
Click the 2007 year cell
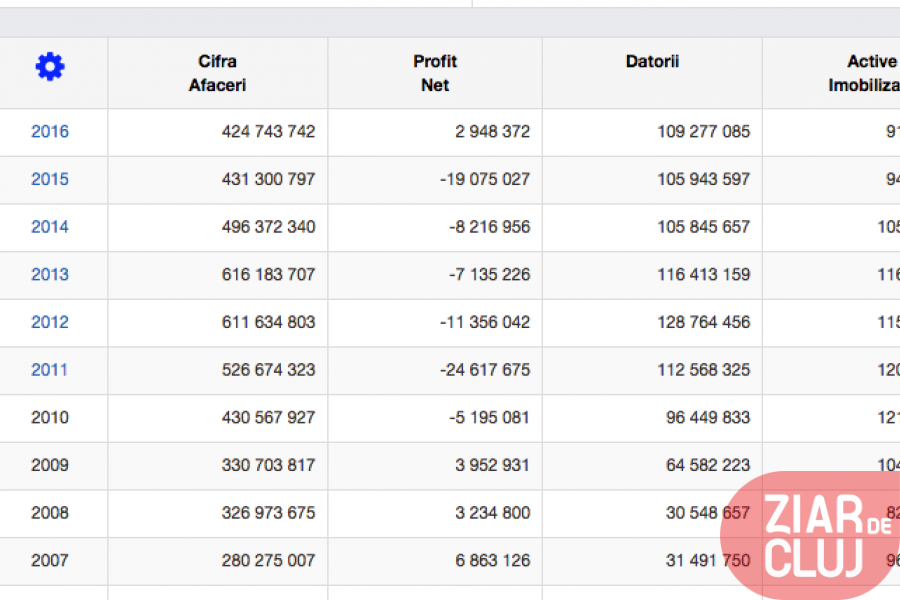click(x=50, y=560)
